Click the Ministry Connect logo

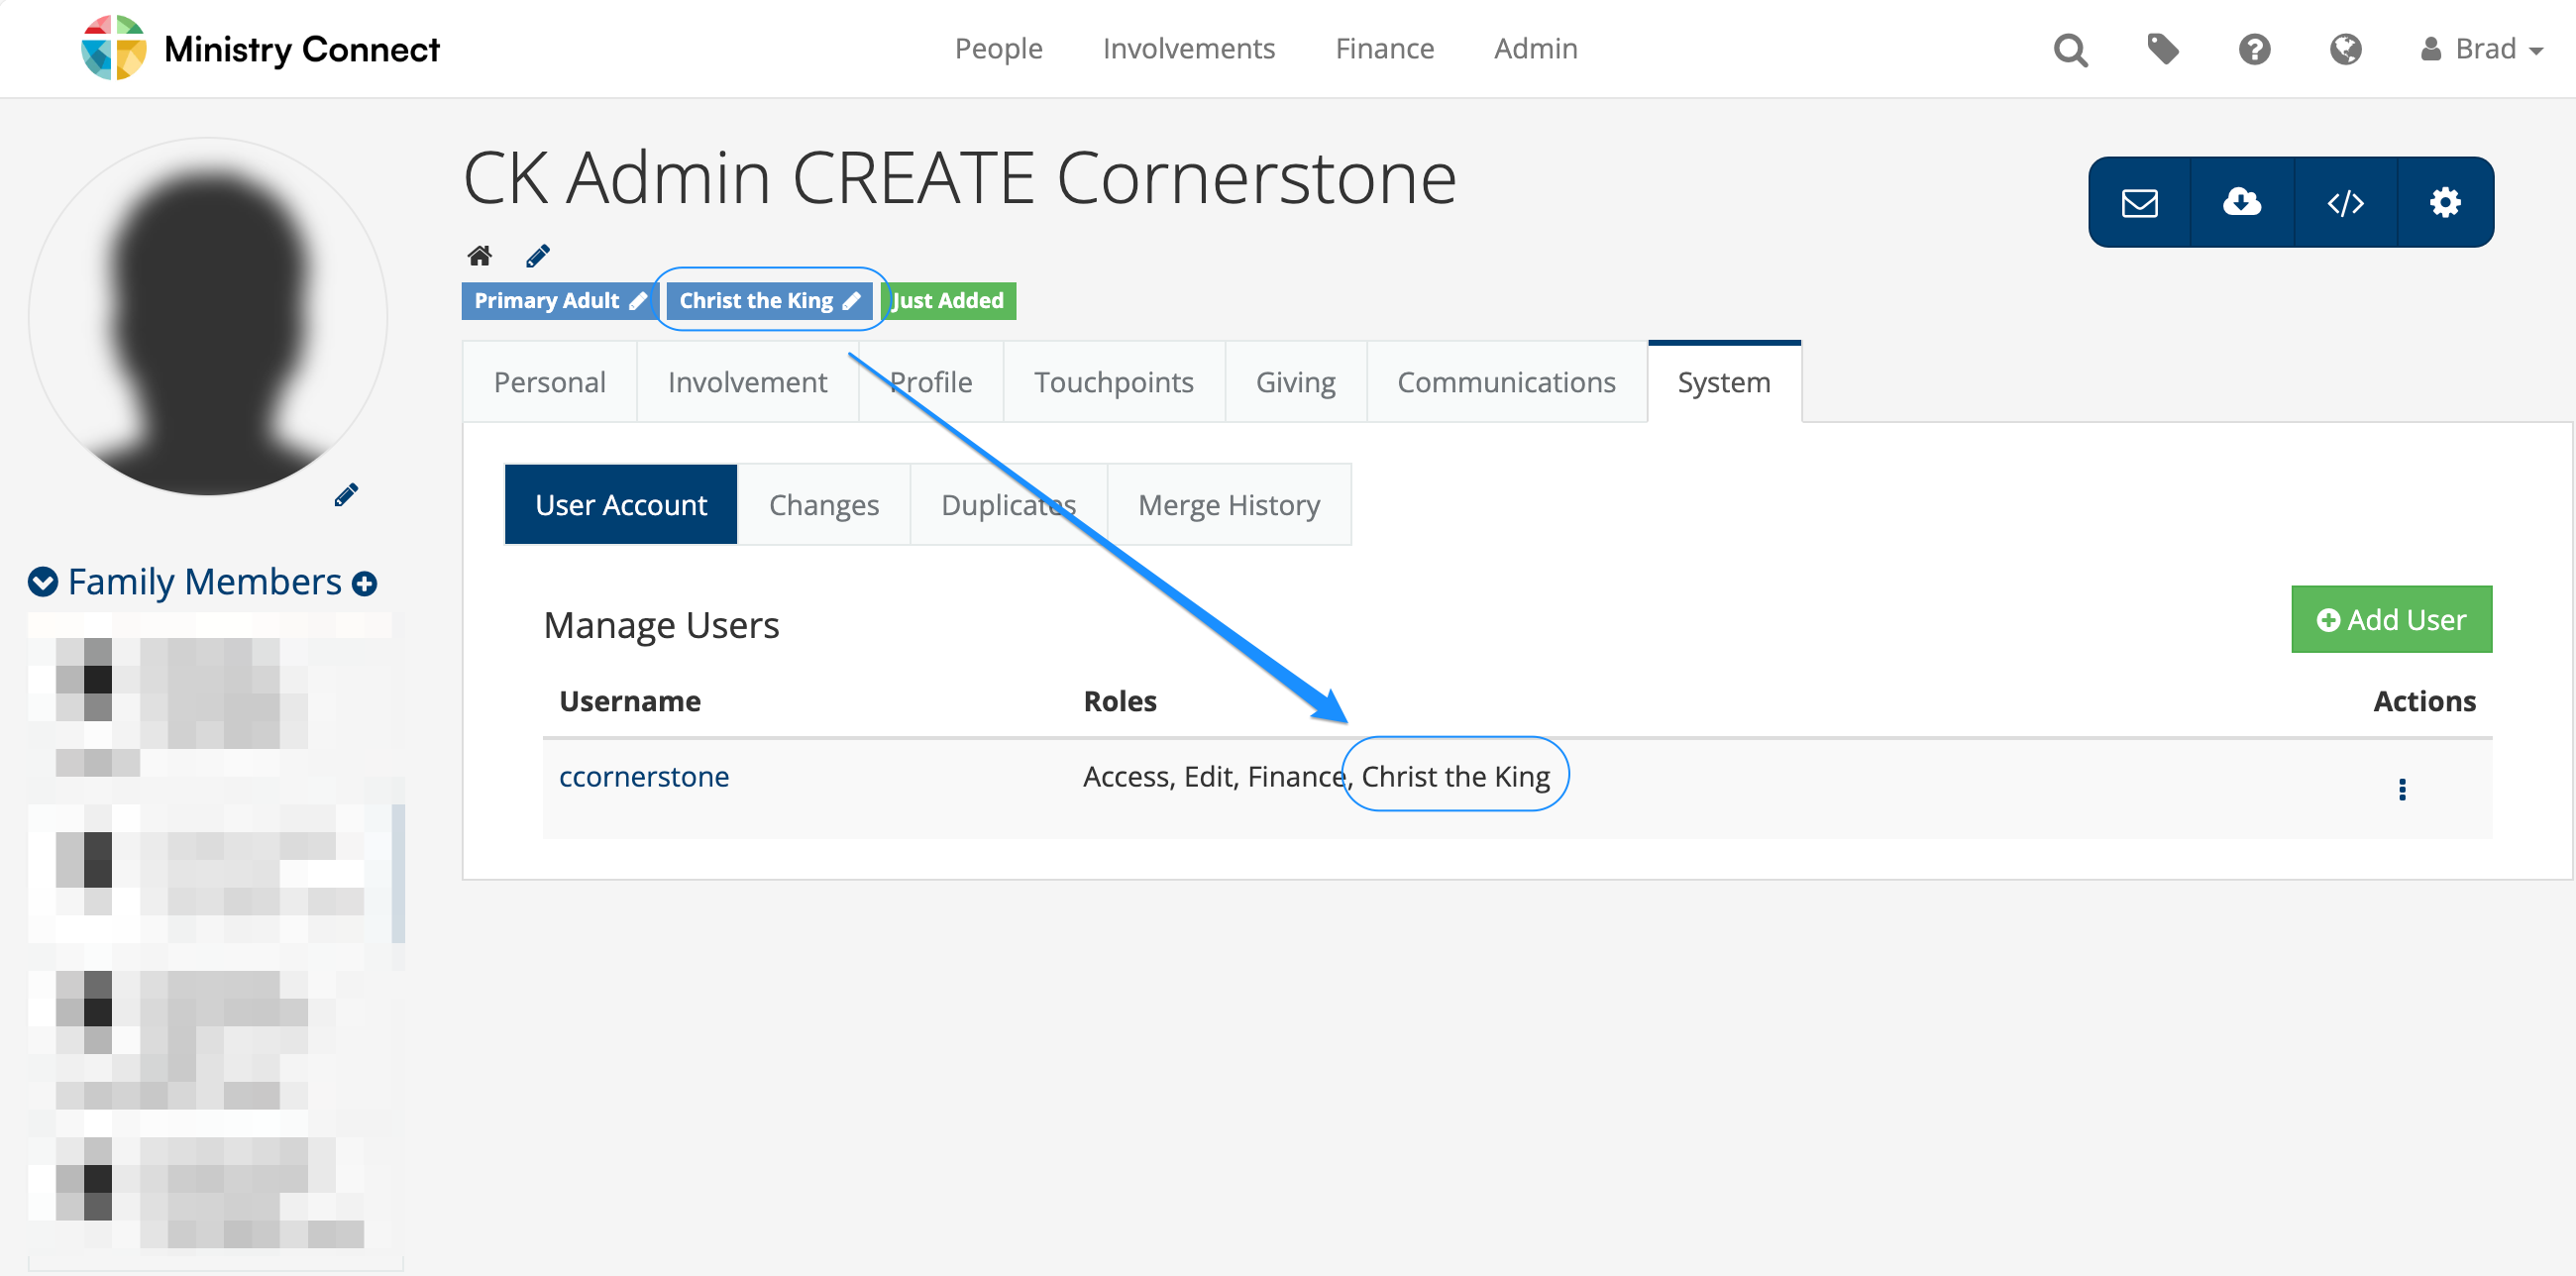coord(260,48)
